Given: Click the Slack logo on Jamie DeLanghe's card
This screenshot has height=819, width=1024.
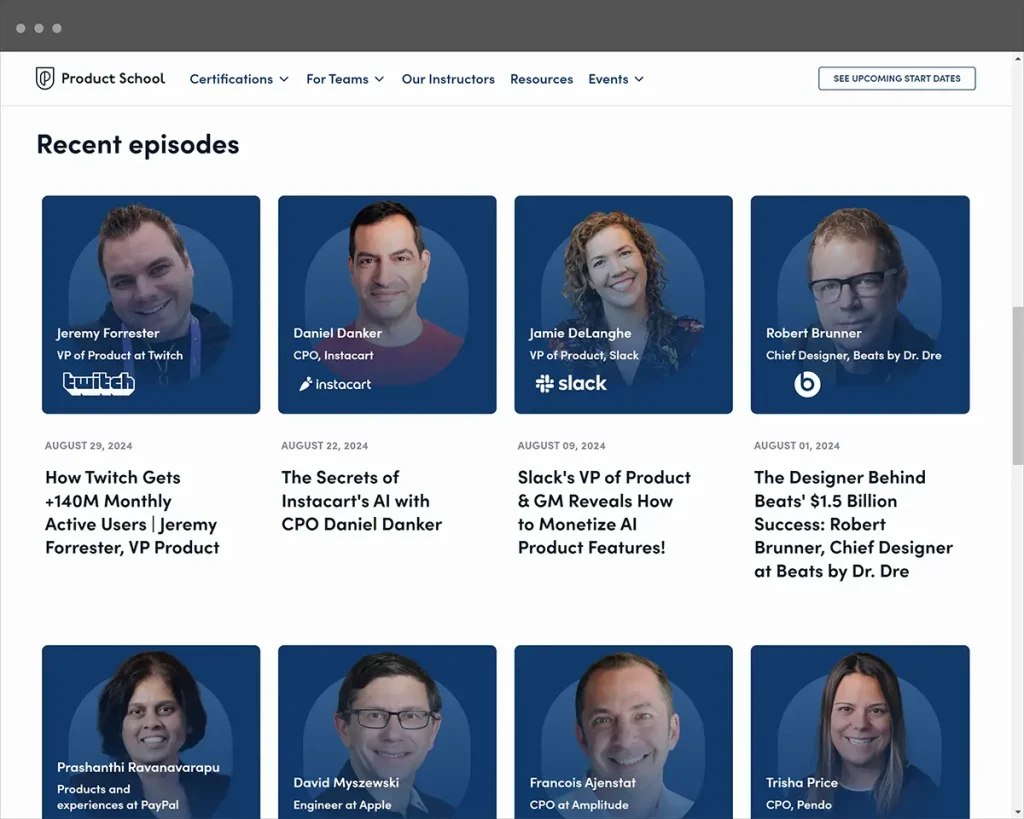Looking at the screenshot, I should (x=570, y=382).
